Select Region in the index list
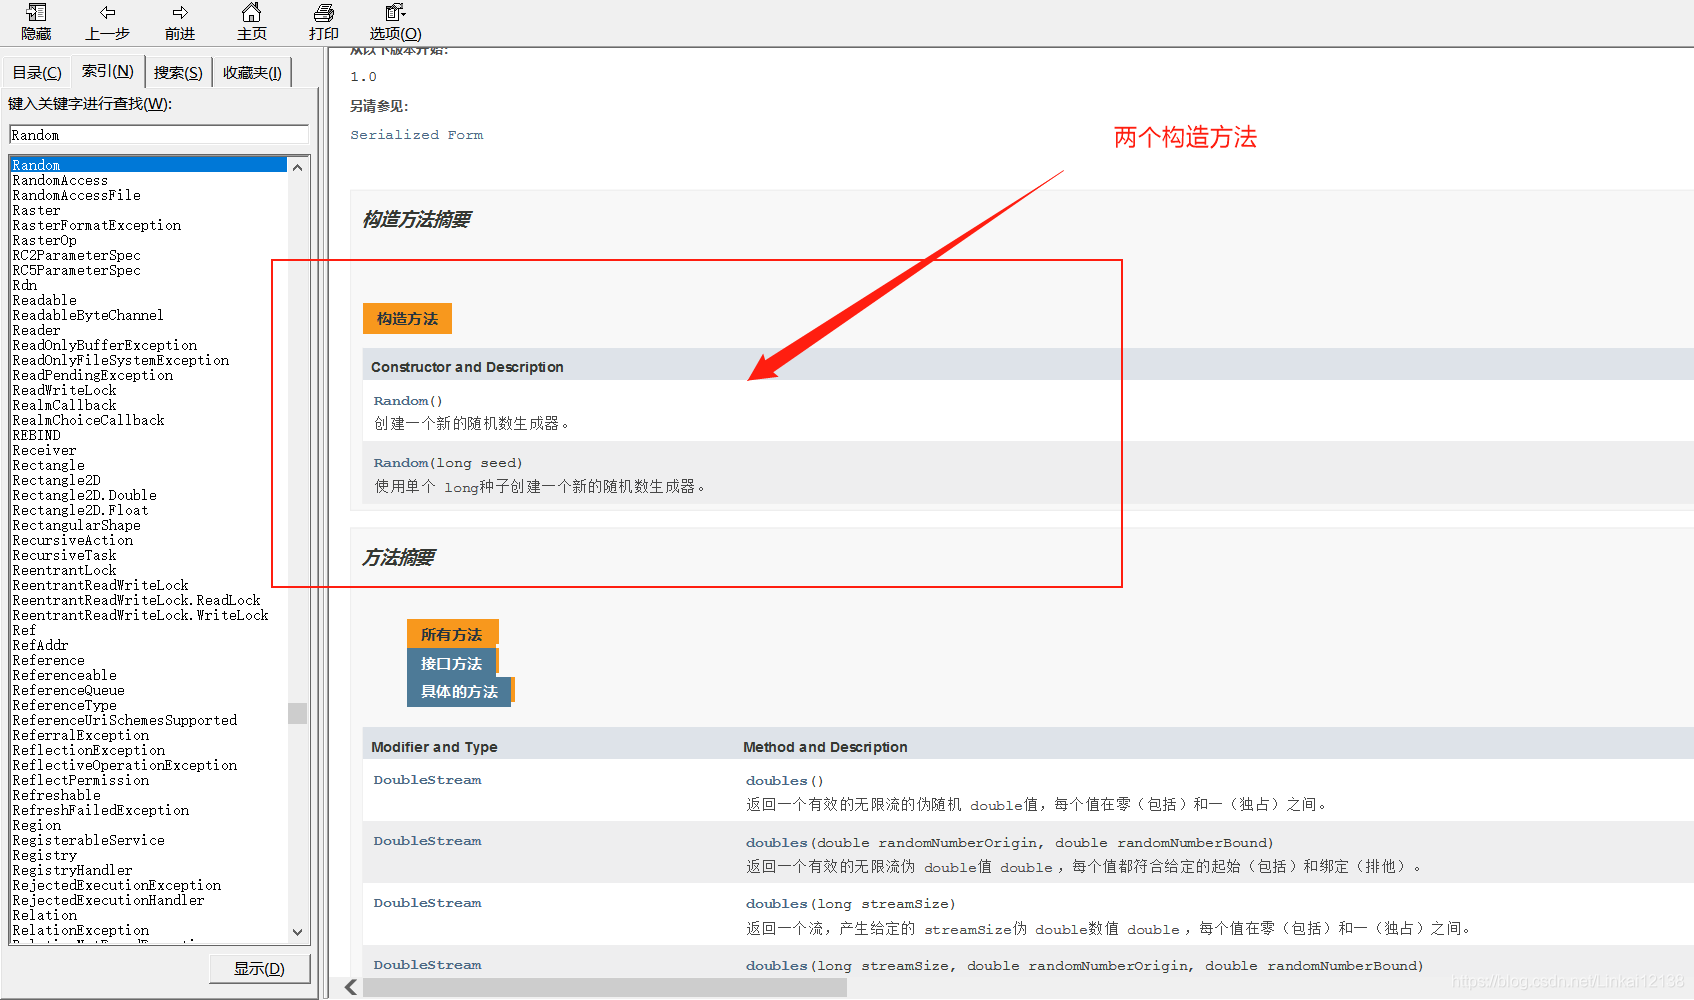This screenshot has height=1000, width=1694. [36, 825]
